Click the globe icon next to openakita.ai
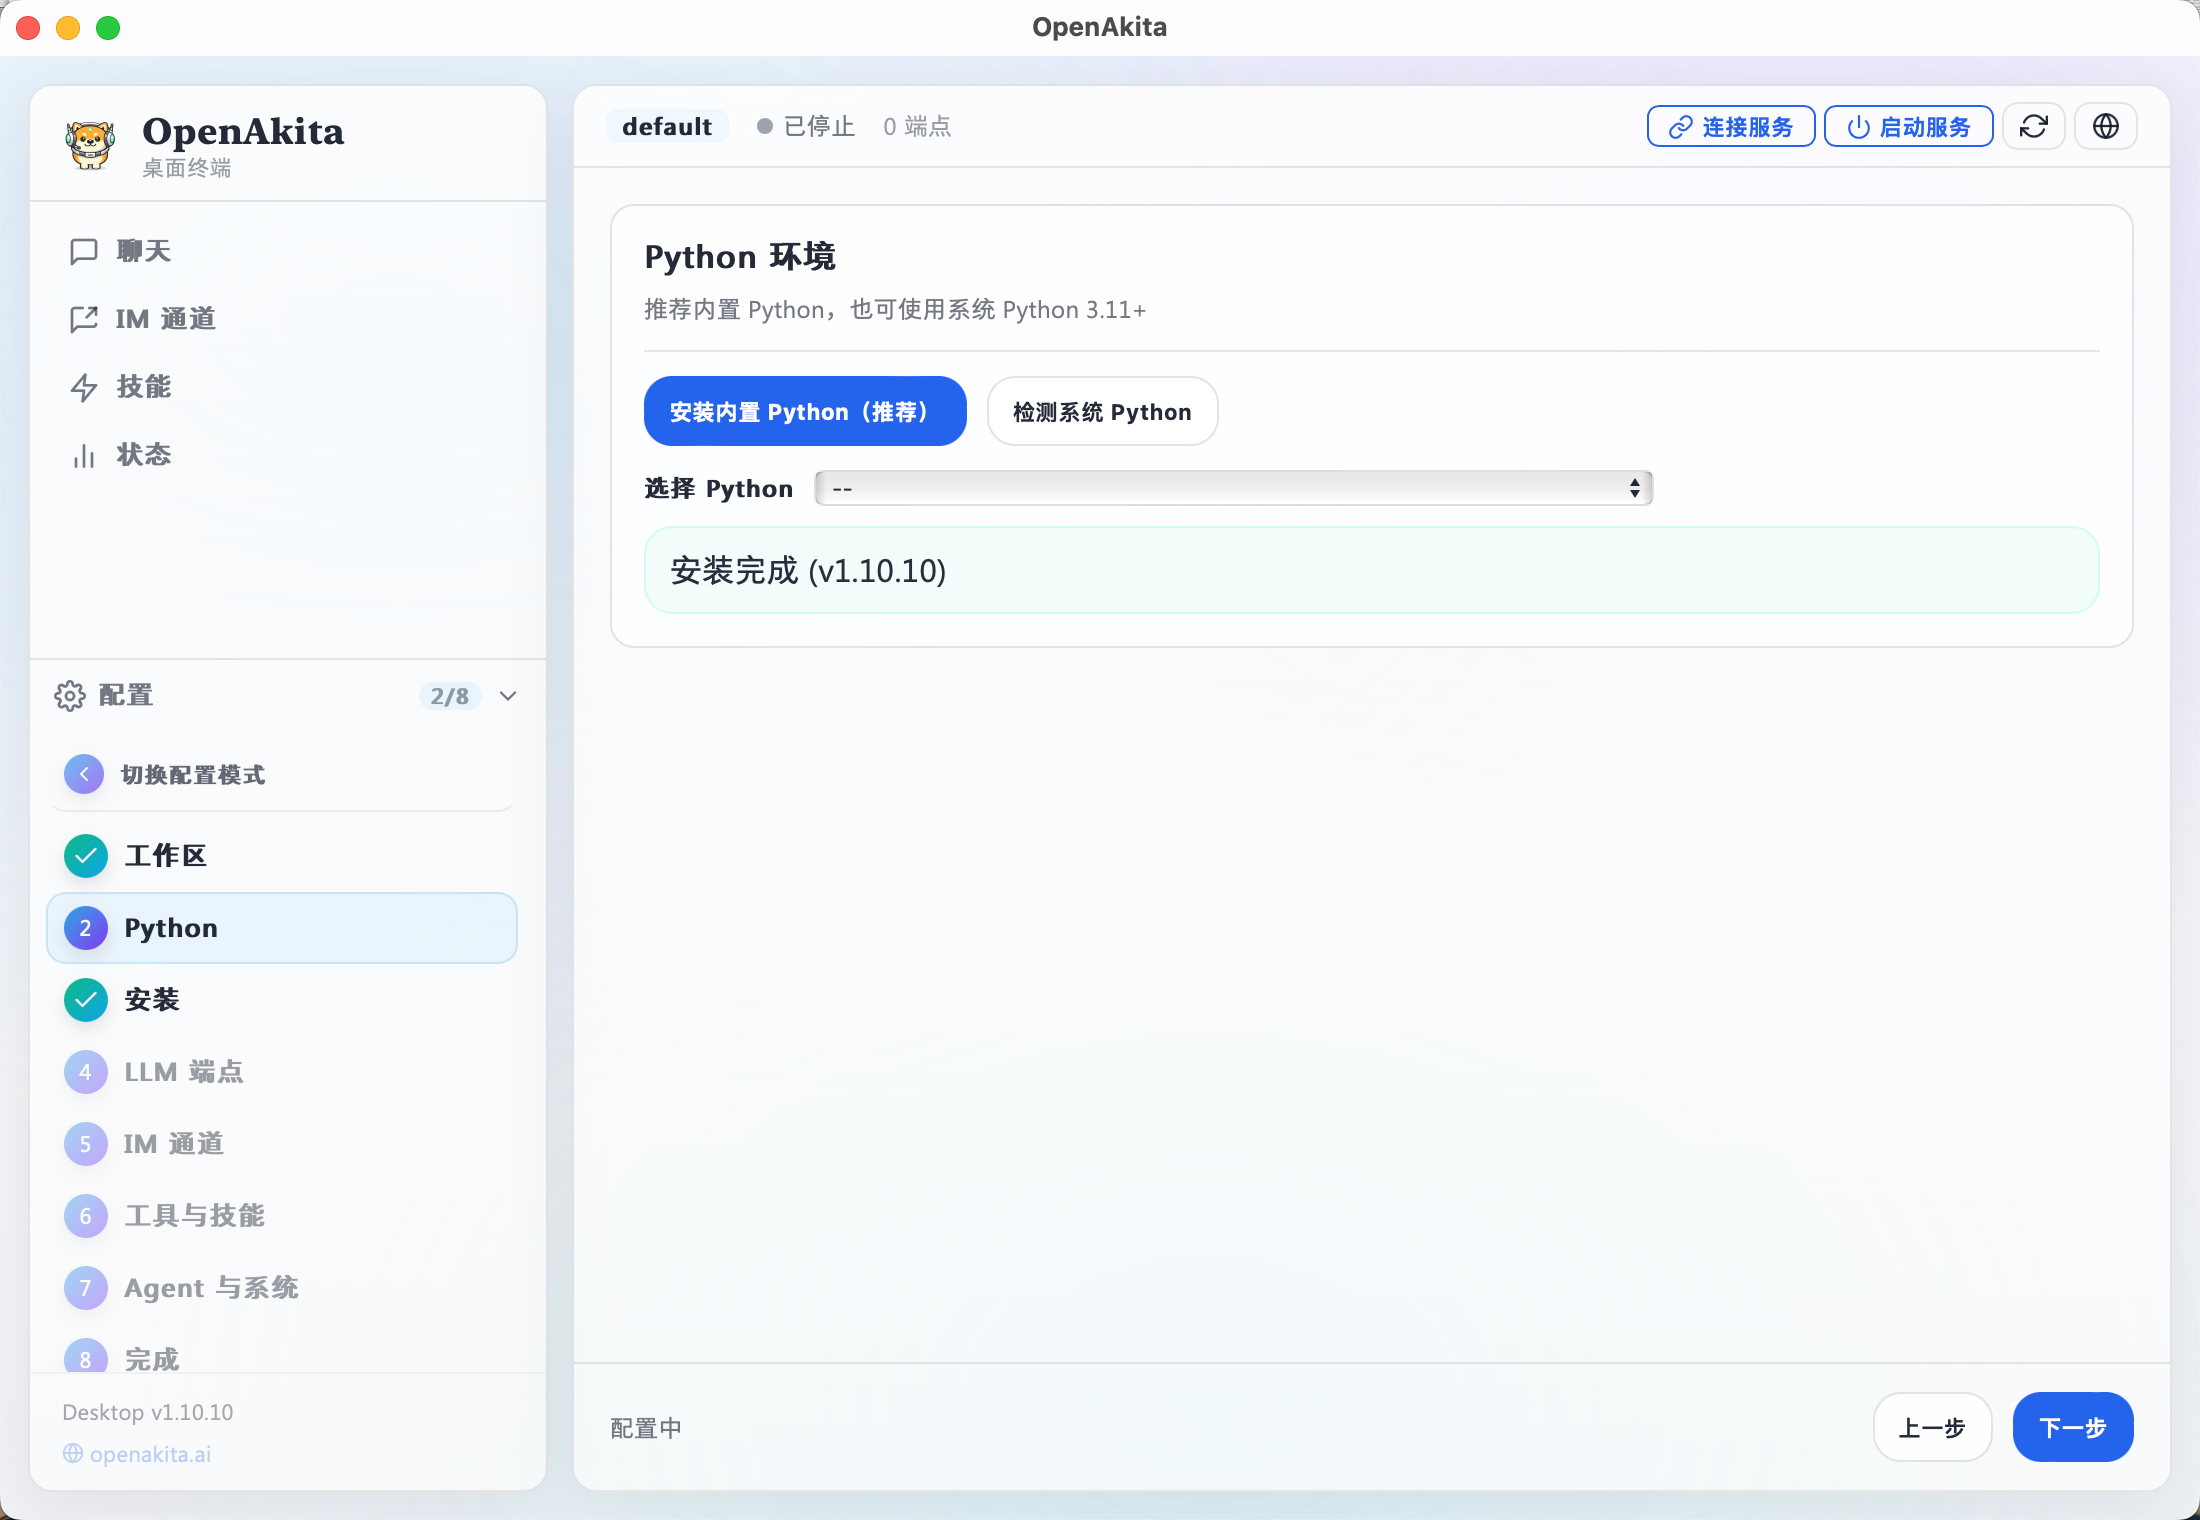This screenshot has height=1520, width=2200. click(72, 1454)
